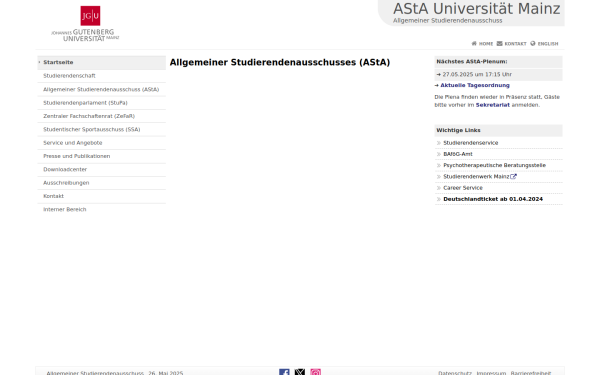Select Startseite in the sidebar menu
The height and width of the screenshot is (375, 600).
101,62
